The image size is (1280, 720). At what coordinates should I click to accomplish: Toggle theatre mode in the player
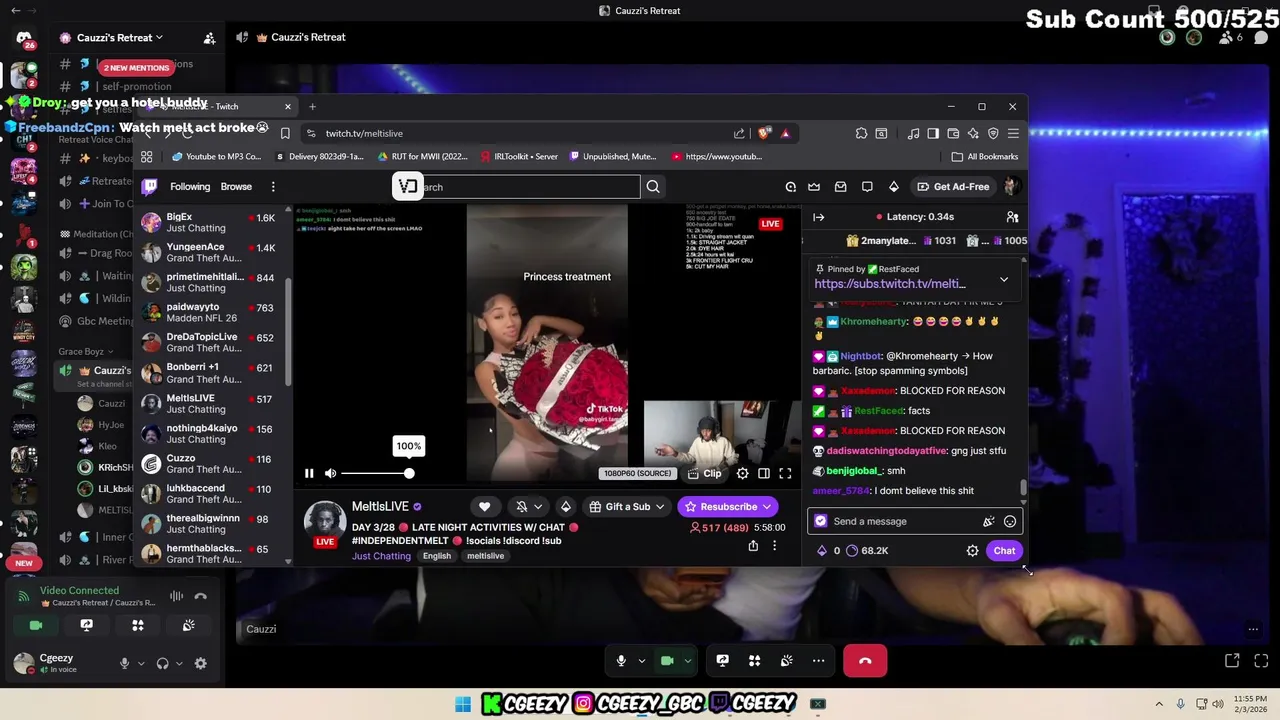click(x=764, y=474)
